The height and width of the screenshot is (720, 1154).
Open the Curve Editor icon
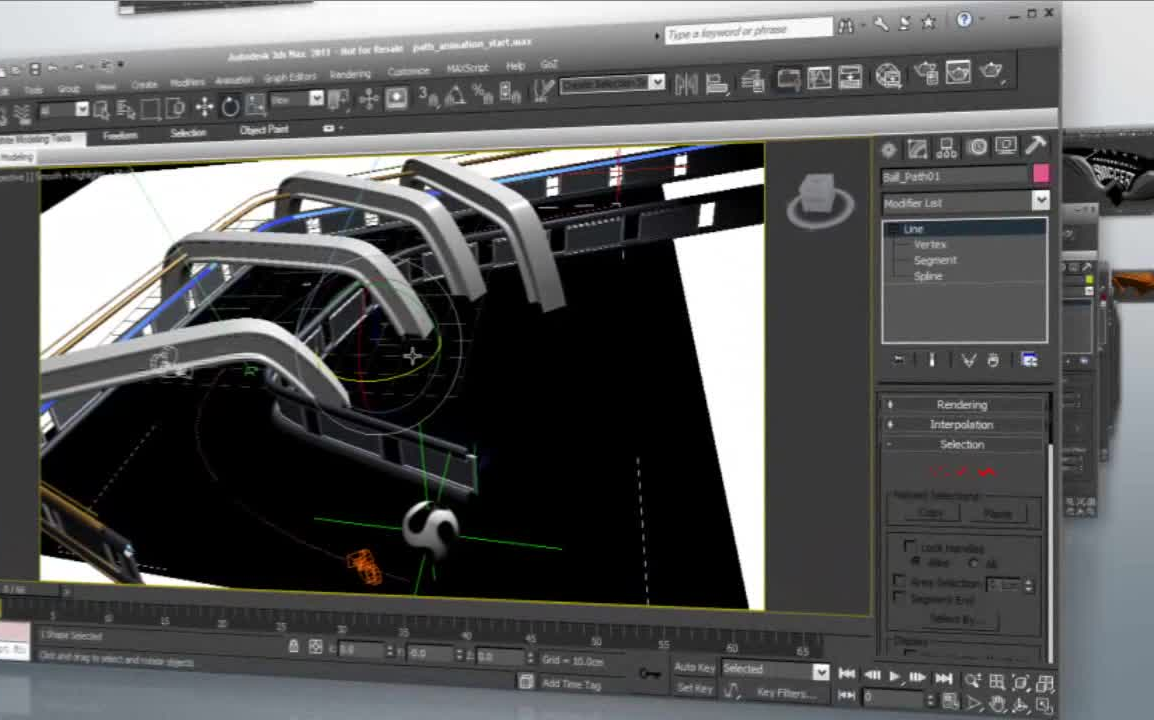[819, 78]
